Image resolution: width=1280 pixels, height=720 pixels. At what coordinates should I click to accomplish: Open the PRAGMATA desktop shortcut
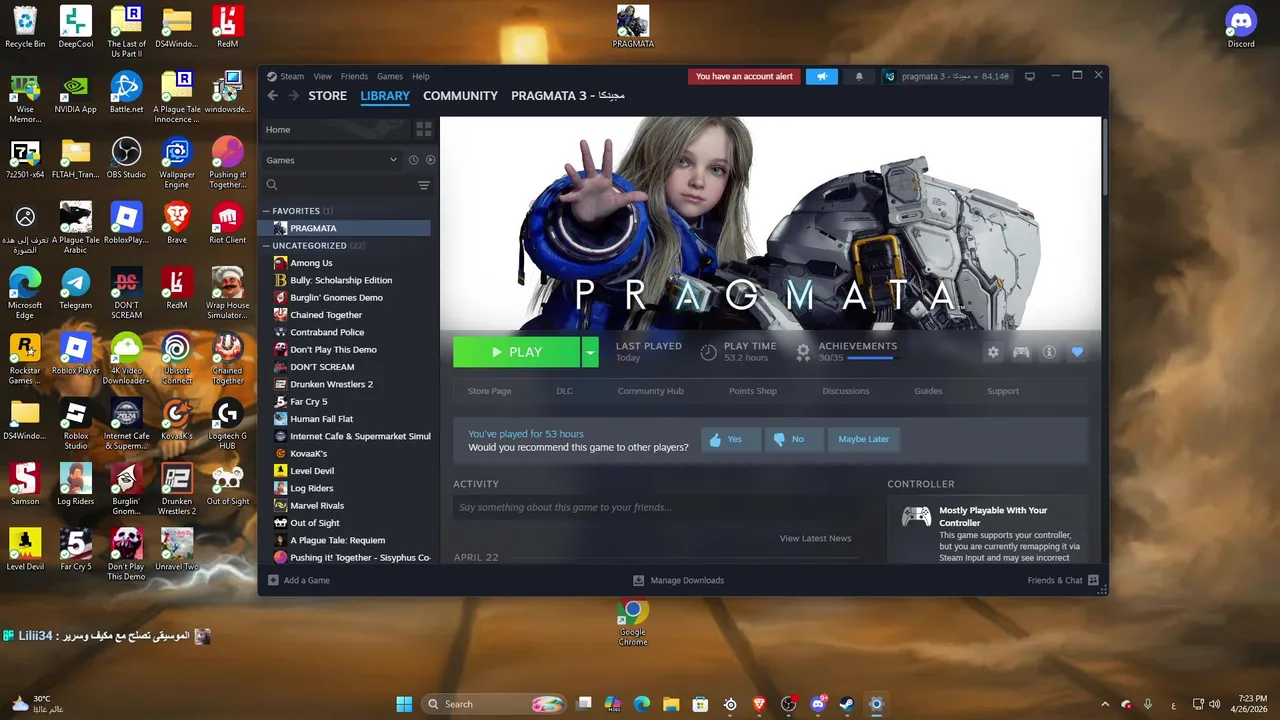[633, 27]
